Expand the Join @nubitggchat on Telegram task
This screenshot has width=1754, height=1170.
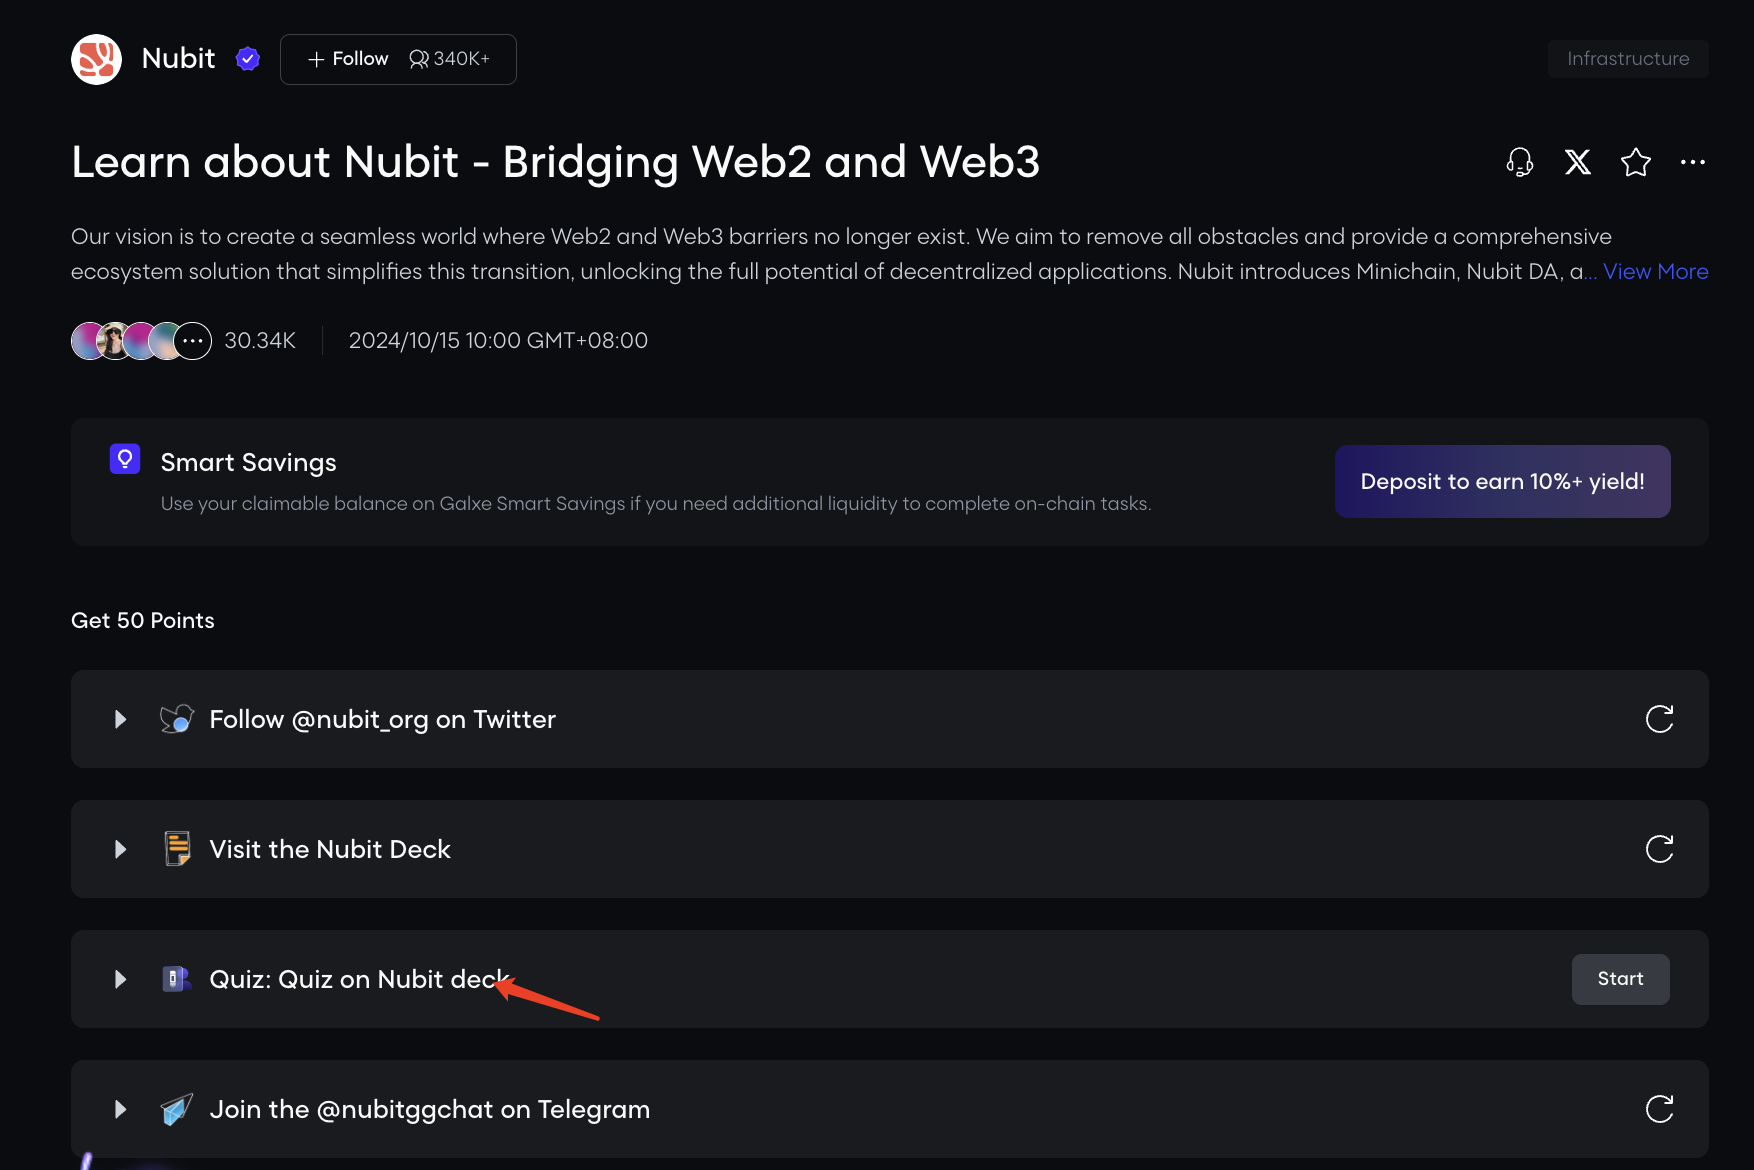click(x=120, y=1109)
